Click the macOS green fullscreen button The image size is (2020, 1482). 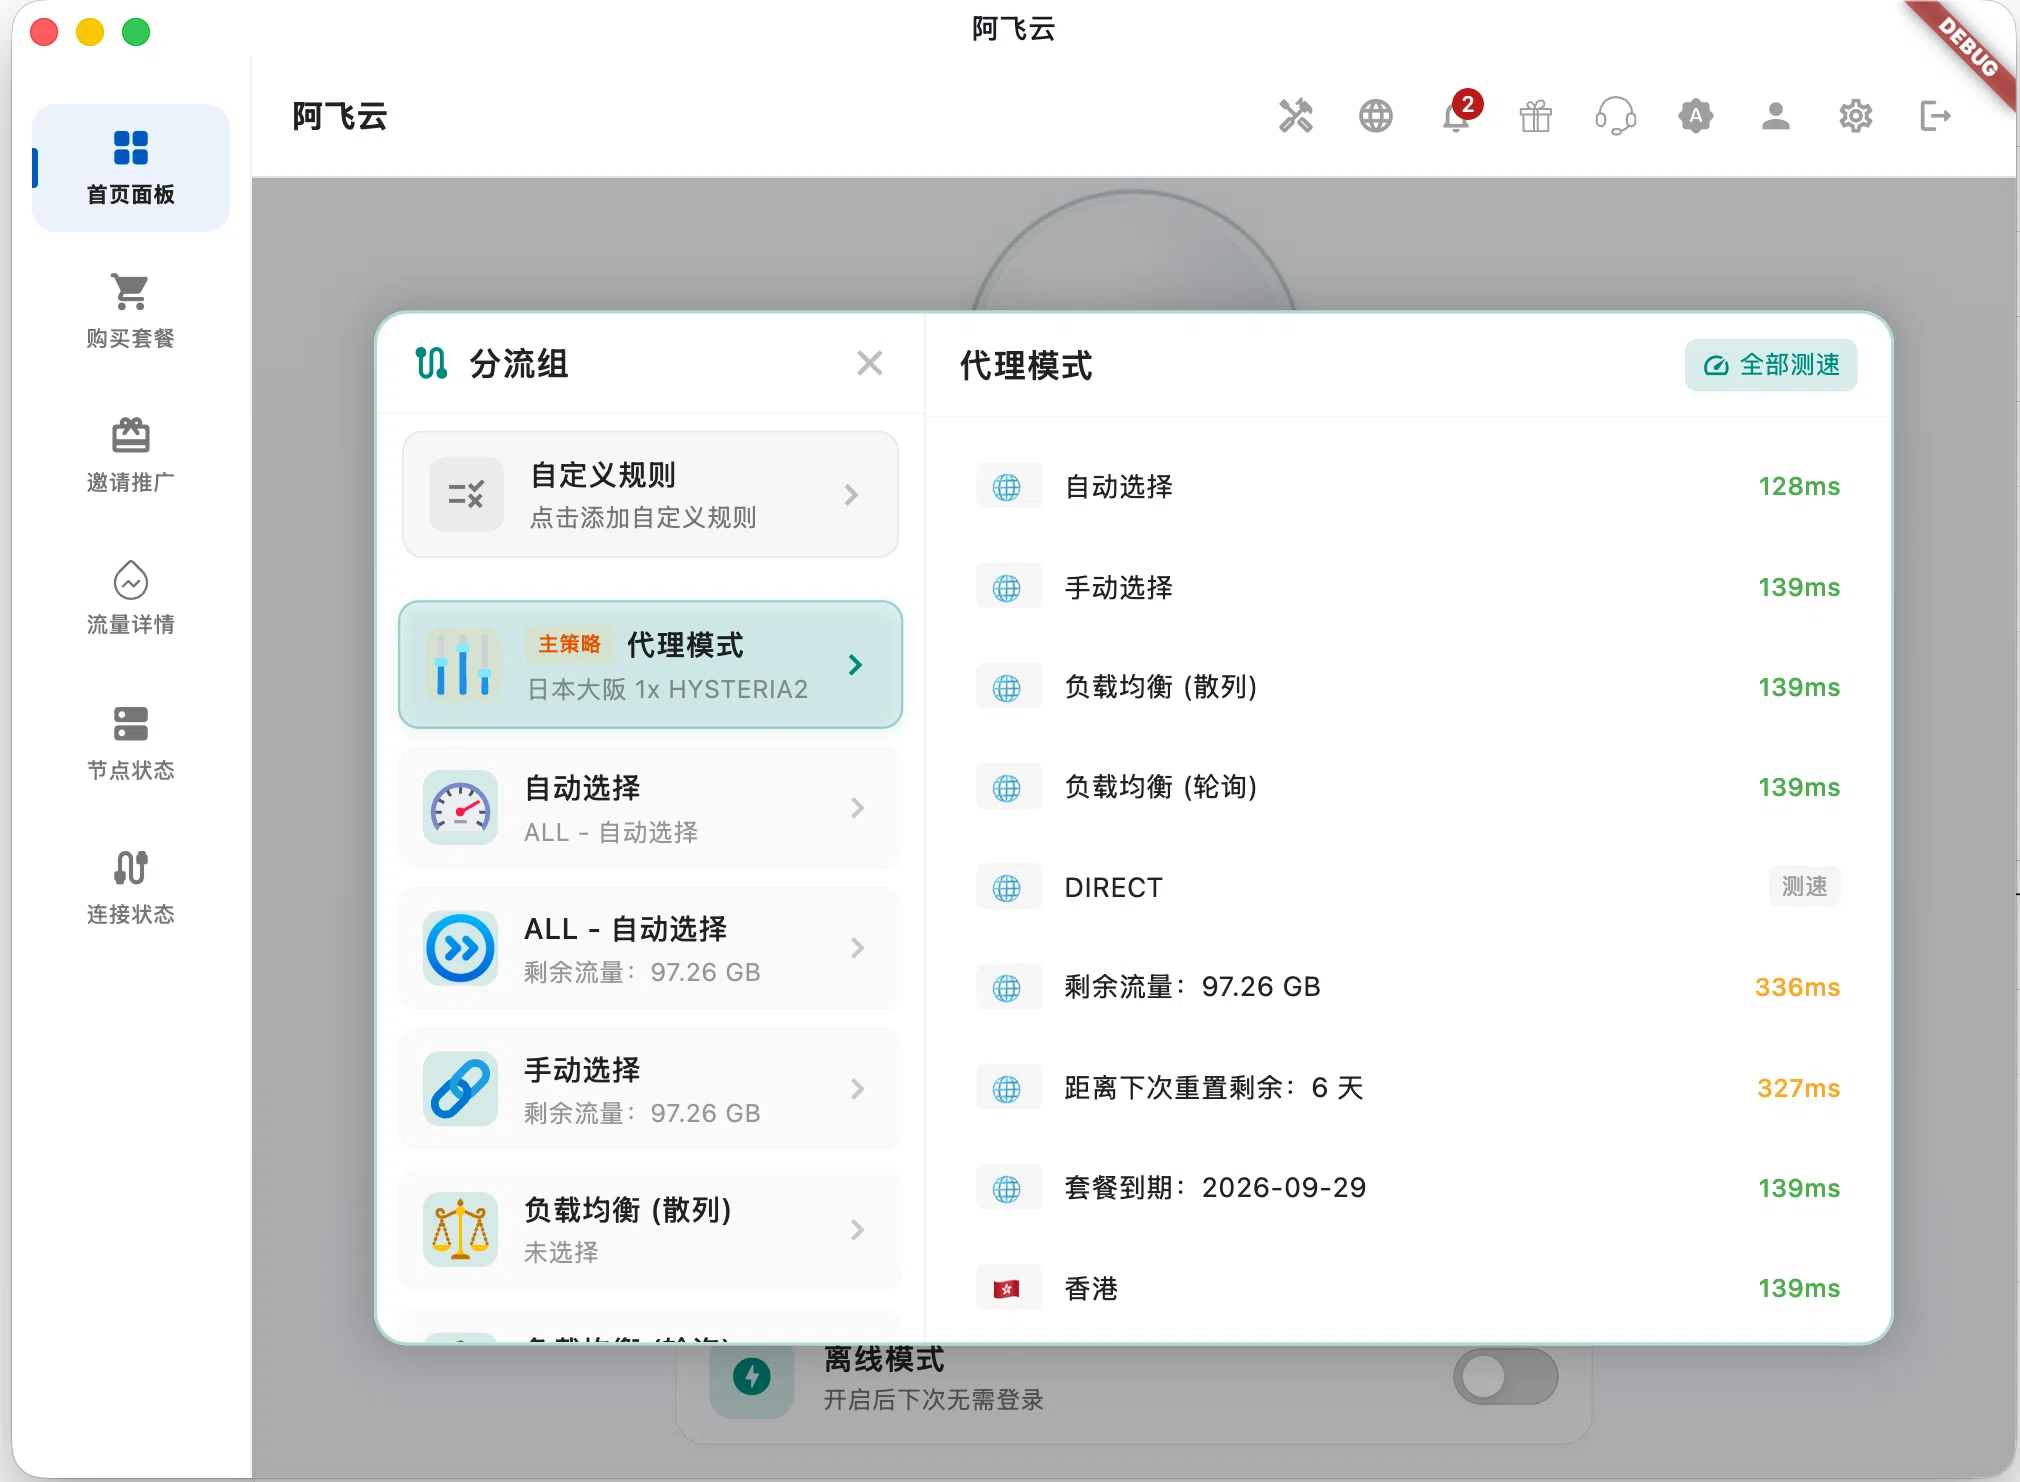click(x=136, y=32)
